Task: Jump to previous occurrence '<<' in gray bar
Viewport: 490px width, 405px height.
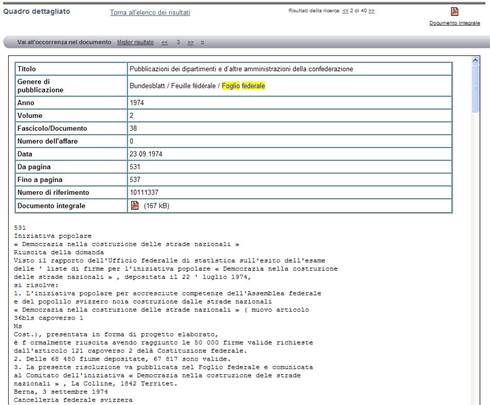Action: point(164,42)
